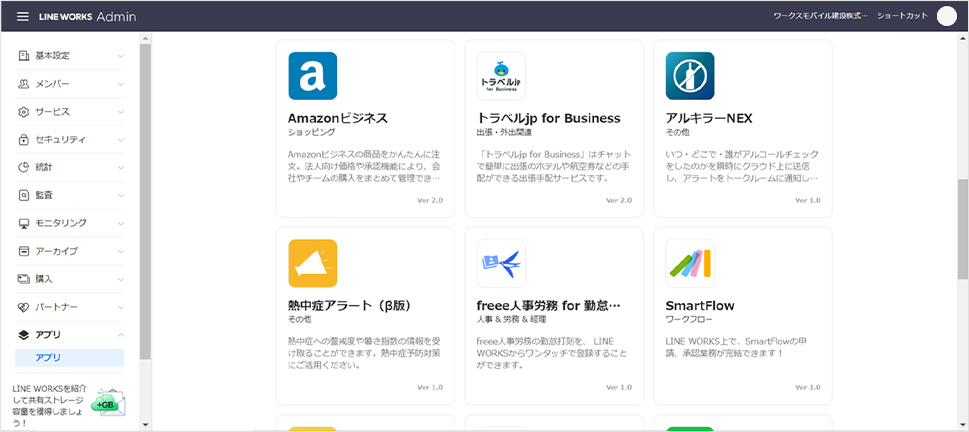Open the Amazonビジネス app title
The height and width of the screenshot is (432, 969).
click(337, 118)
